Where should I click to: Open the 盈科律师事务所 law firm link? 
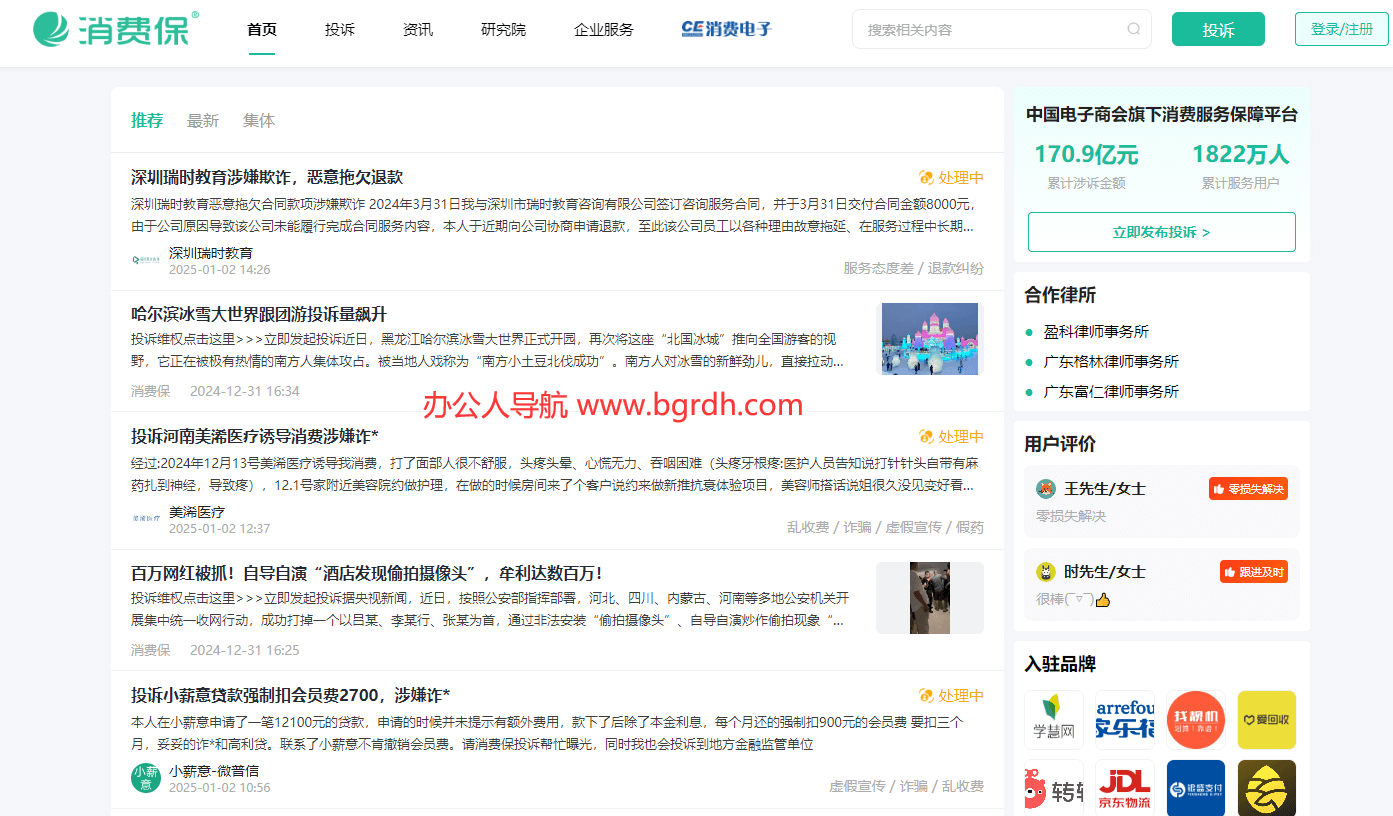1096,331
